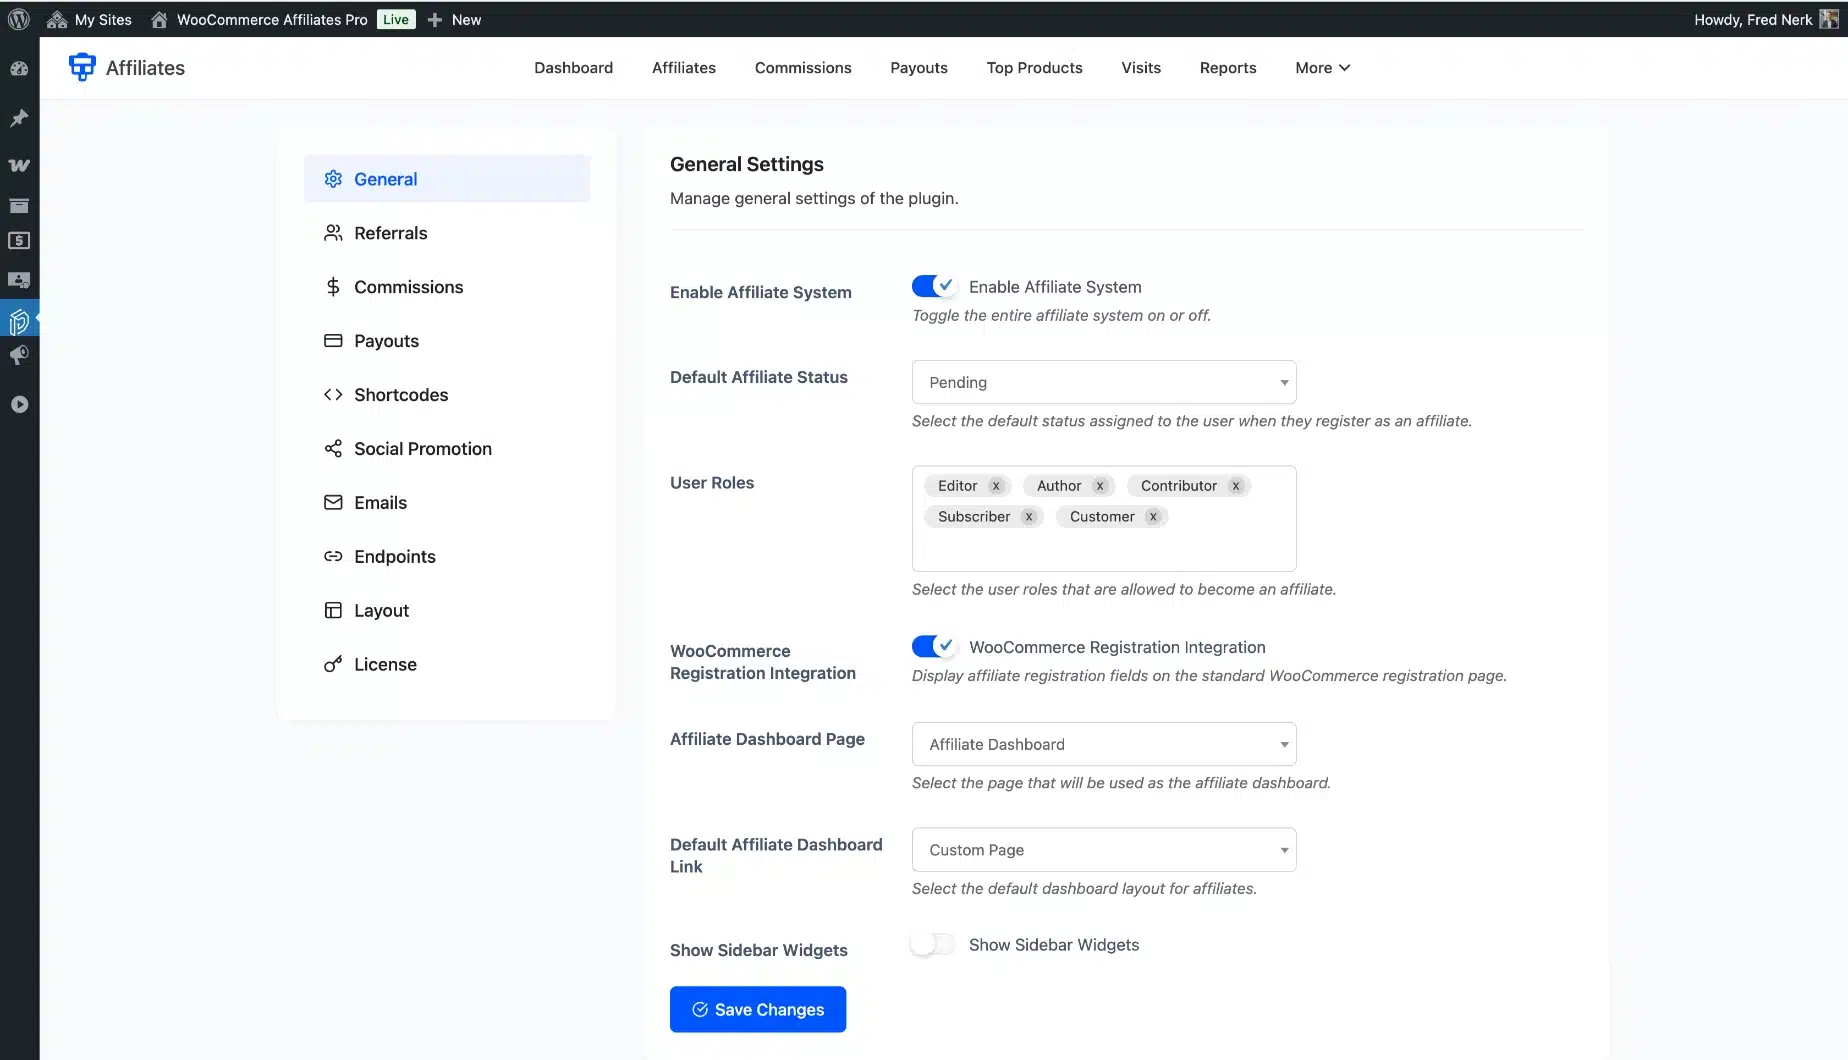
Task: Remove the Editor role tag
Action: click(996, 486)
